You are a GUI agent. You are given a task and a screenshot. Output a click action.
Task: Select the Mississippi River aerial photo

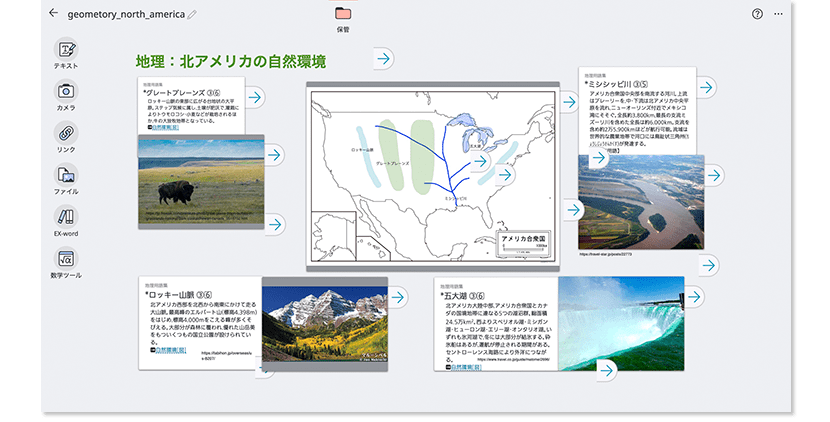641,202
